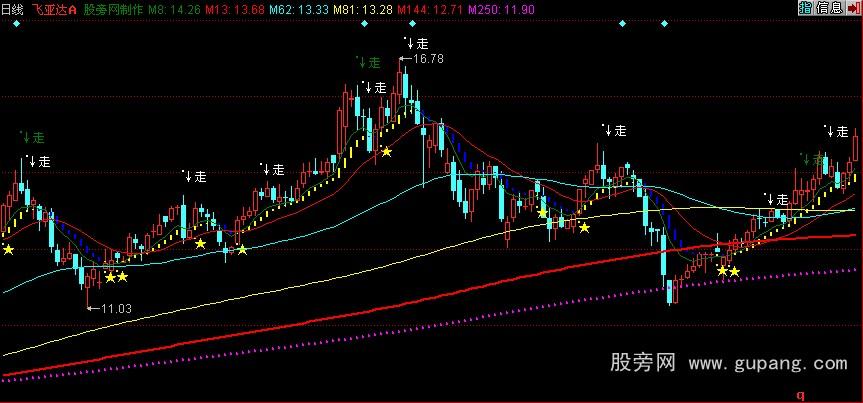Open the 日线 period selector
The height and width of the screenshot is (403, 863).
[14, 8]
